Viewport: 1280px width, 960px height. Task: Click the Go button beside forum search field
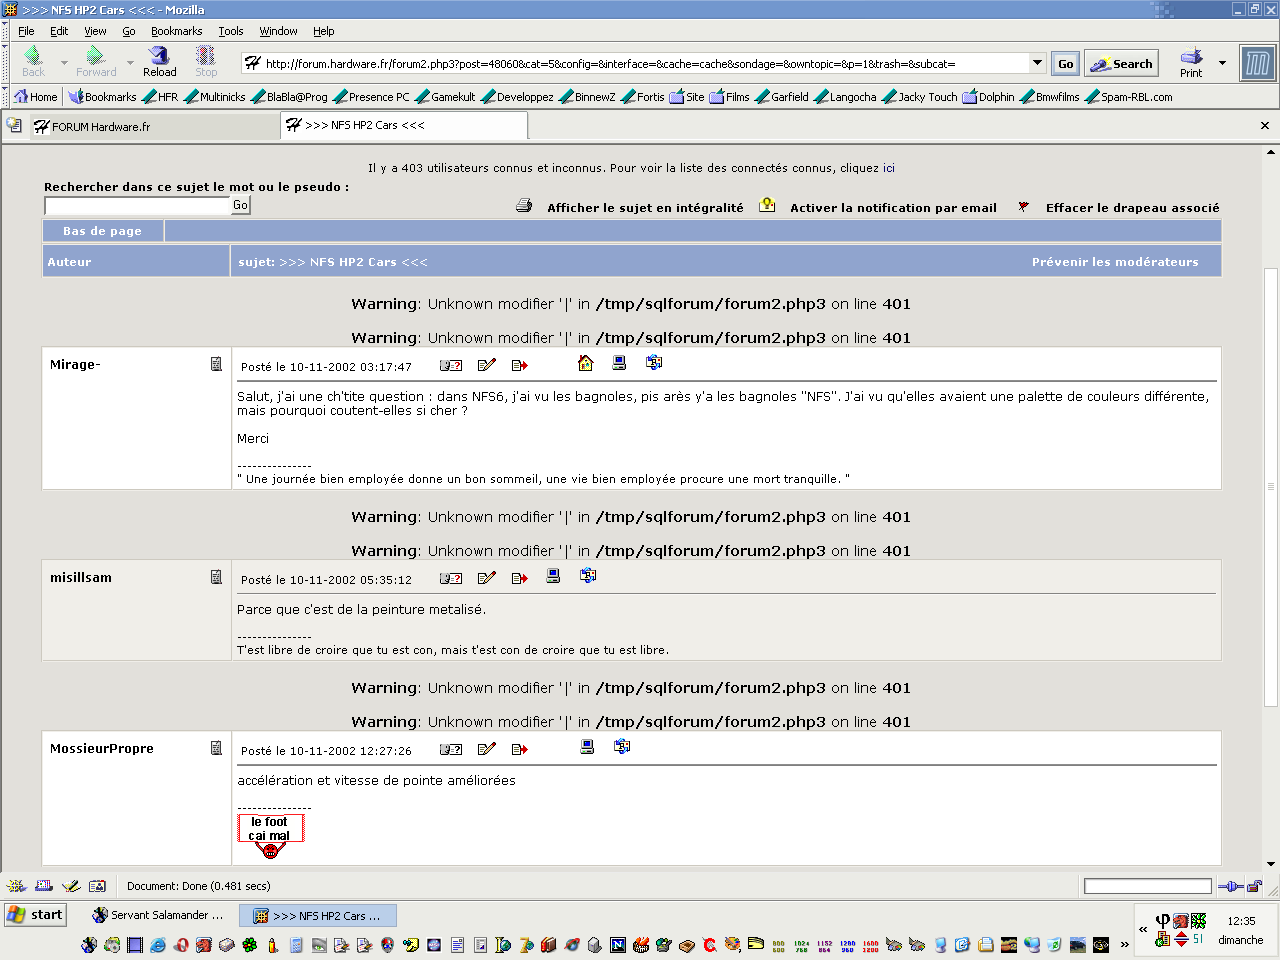coord(240,205)
